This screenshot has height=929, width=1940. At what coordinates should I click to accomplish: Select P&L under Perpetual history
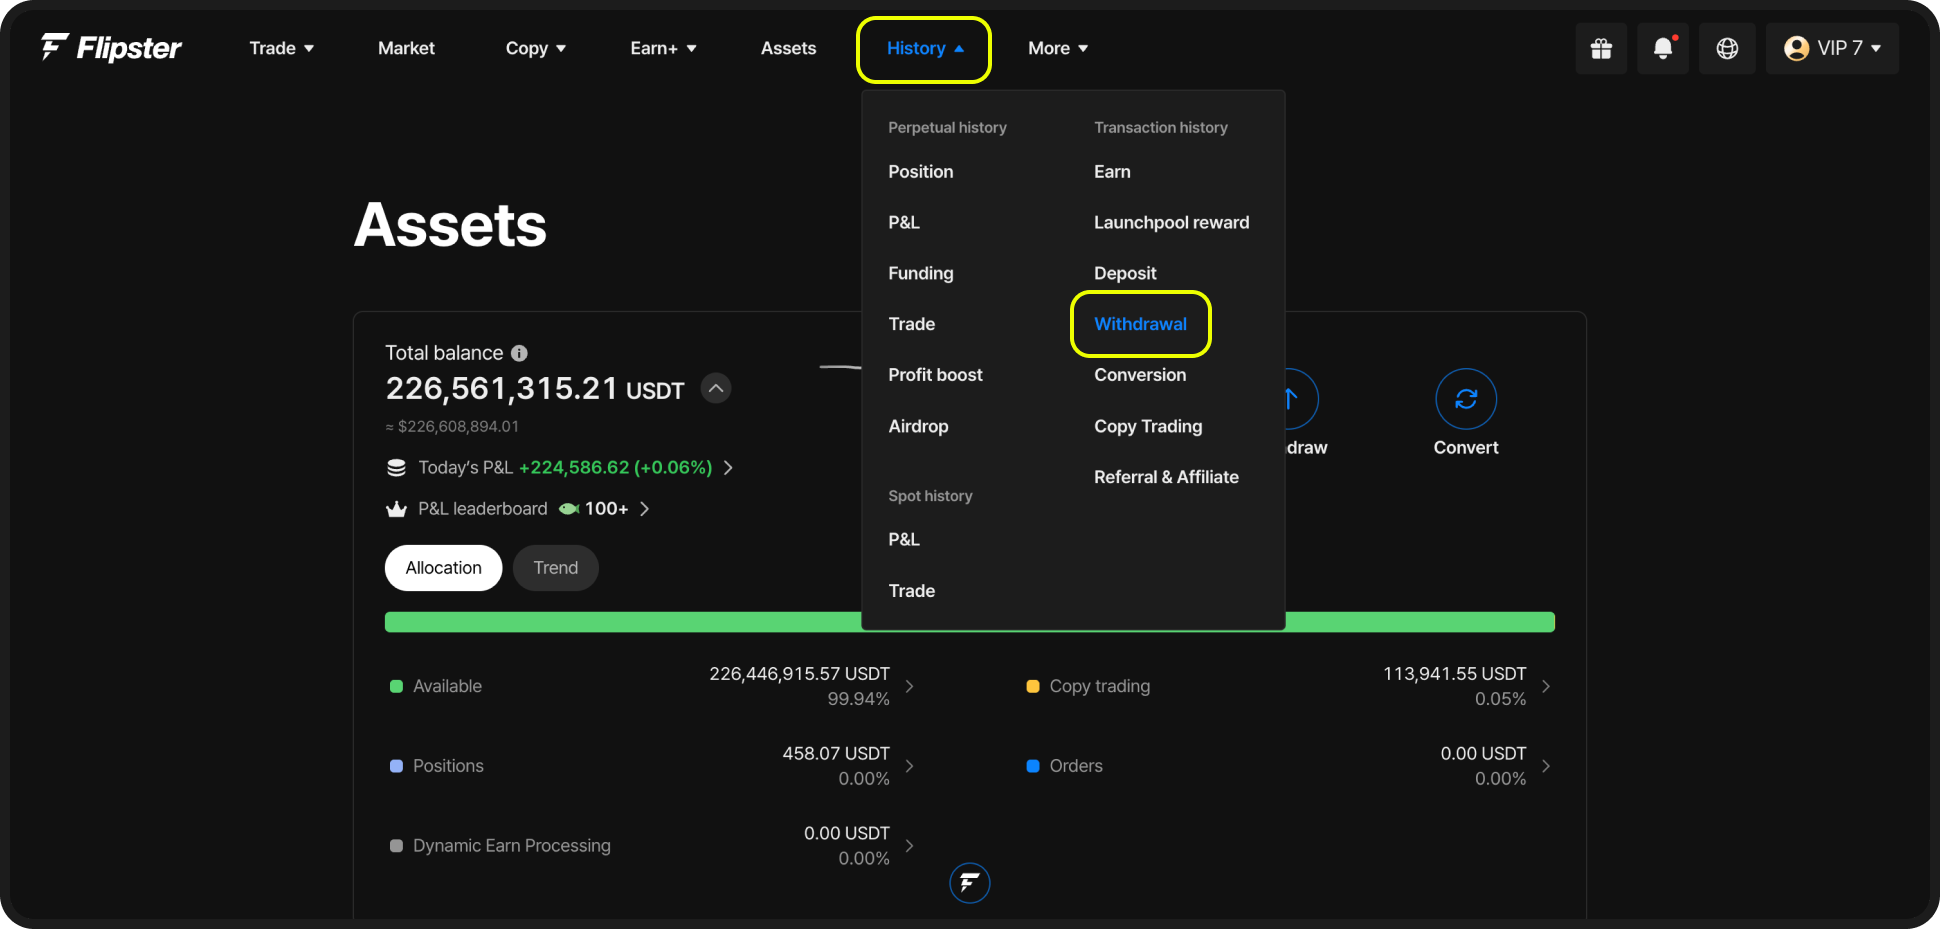904,222
